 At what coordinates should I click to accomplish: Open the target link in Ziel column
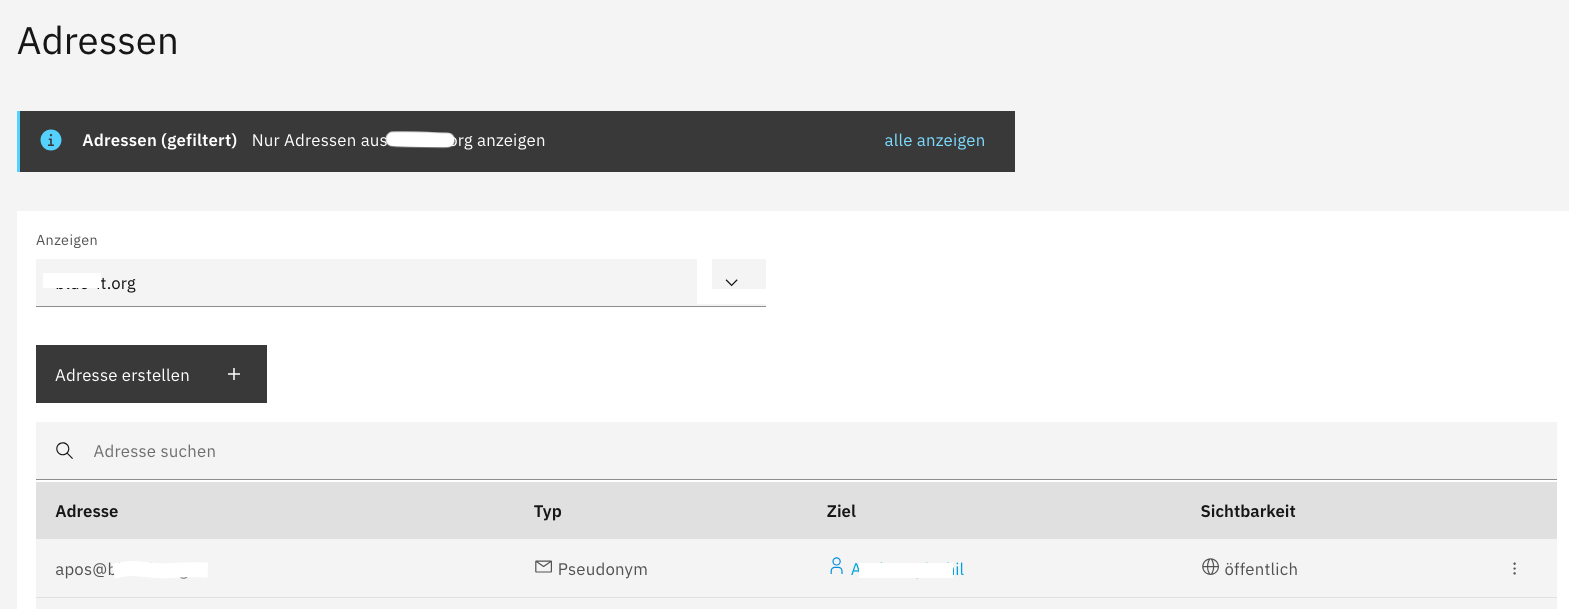[x=907, y=569]
